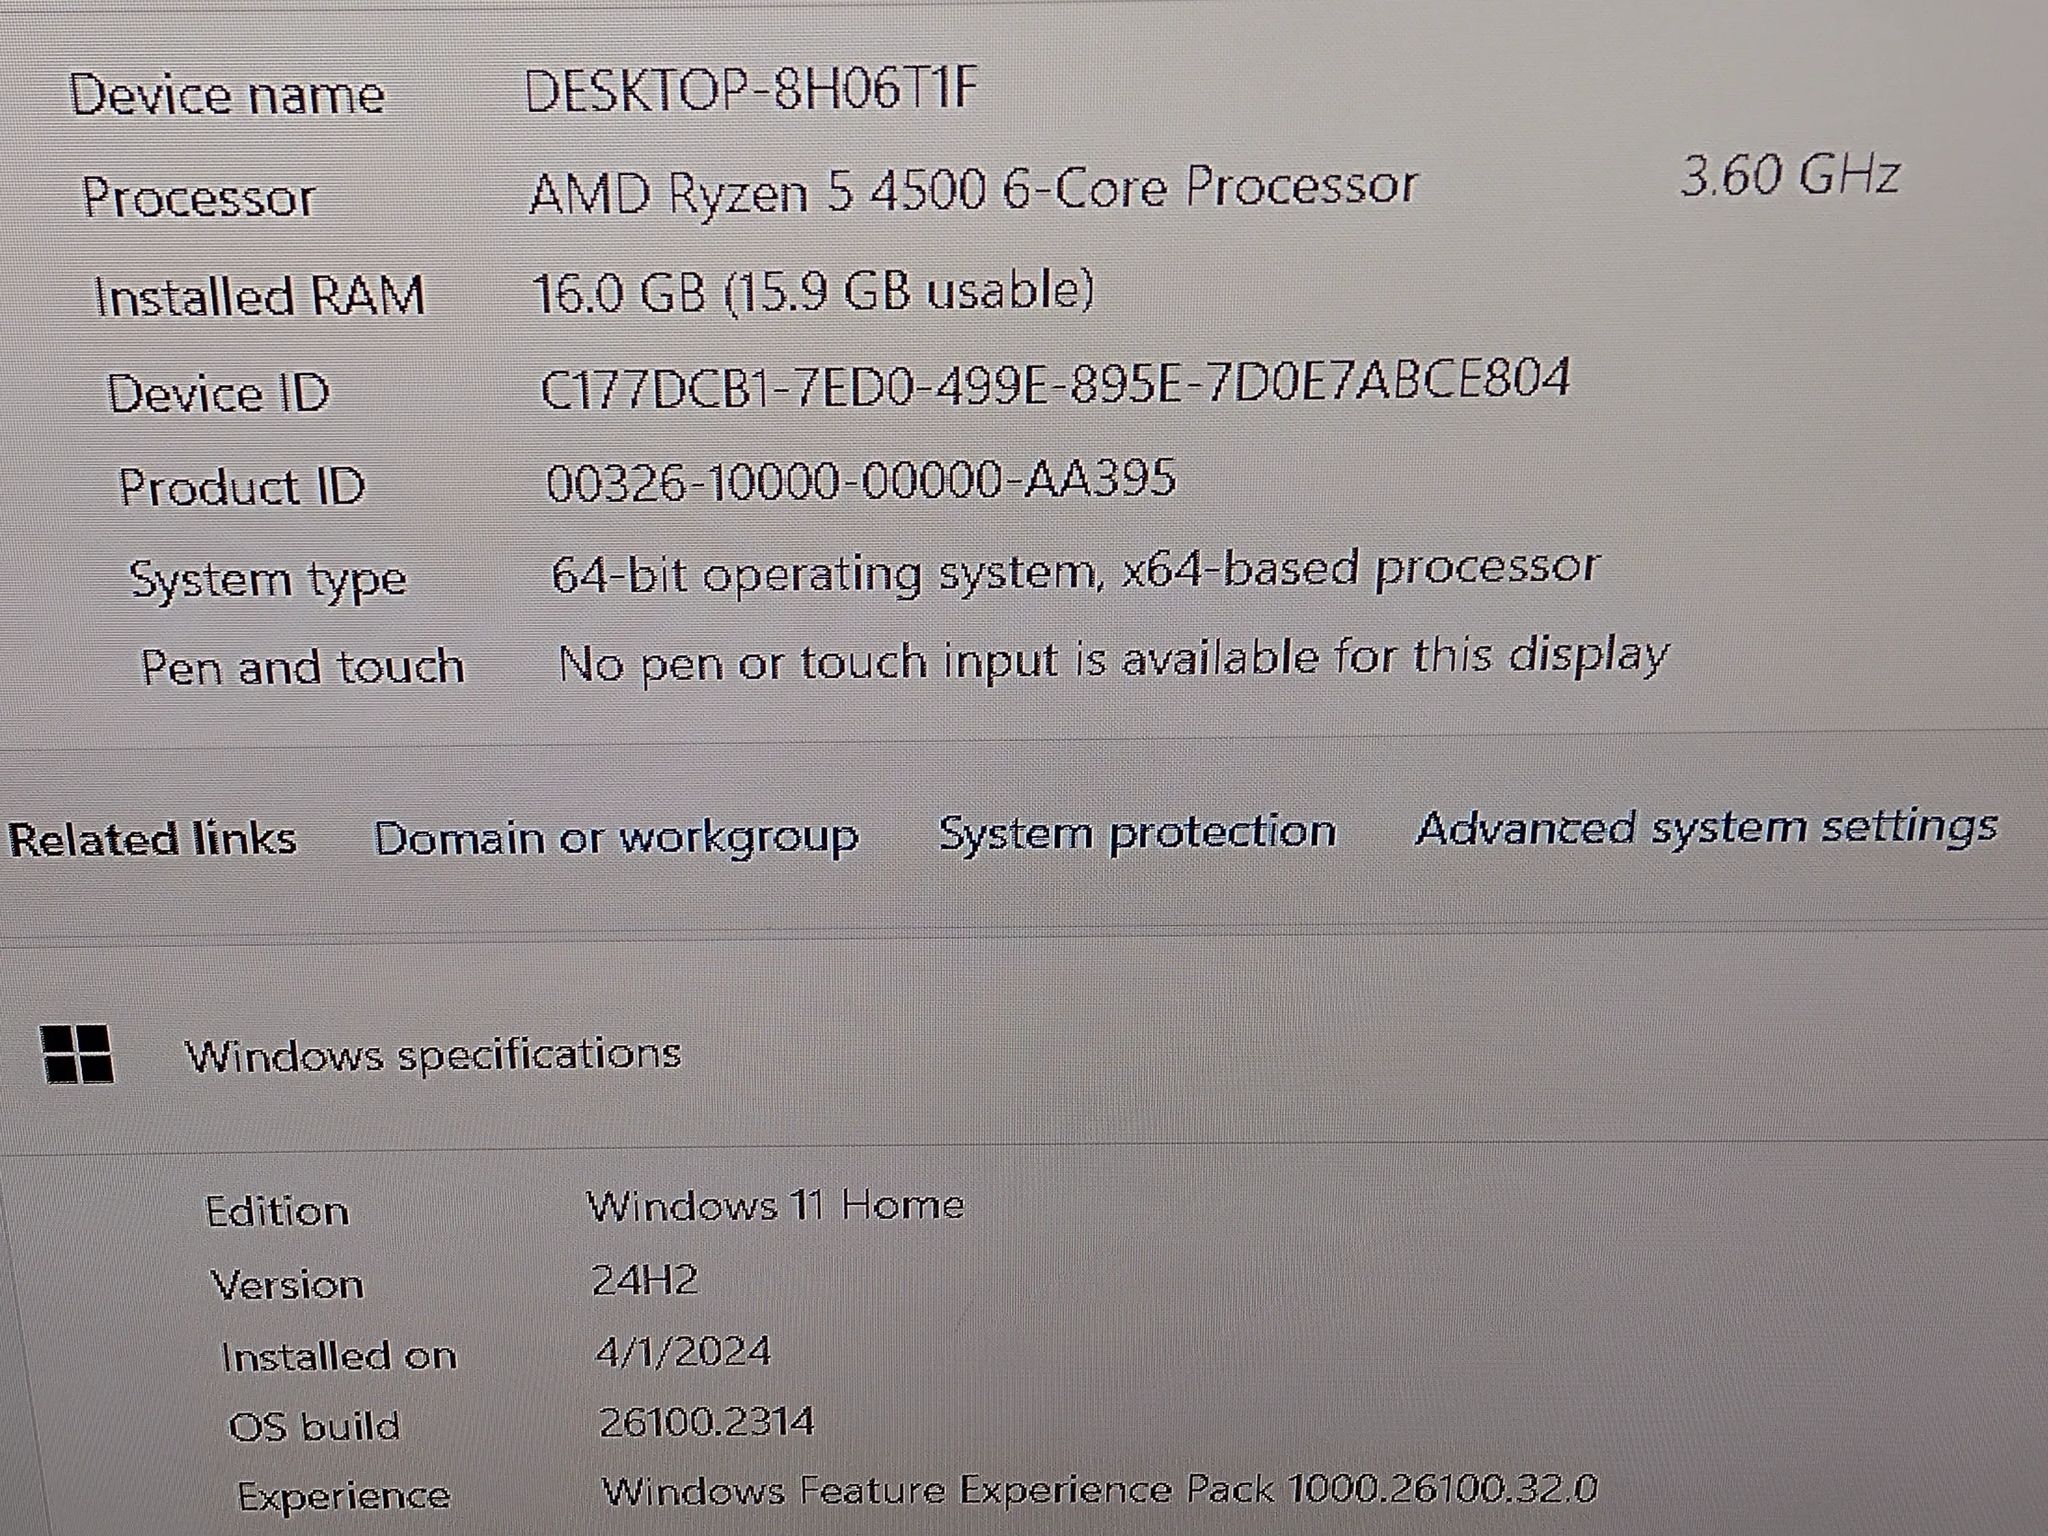Click the Version label

[x=287, y=1285]
